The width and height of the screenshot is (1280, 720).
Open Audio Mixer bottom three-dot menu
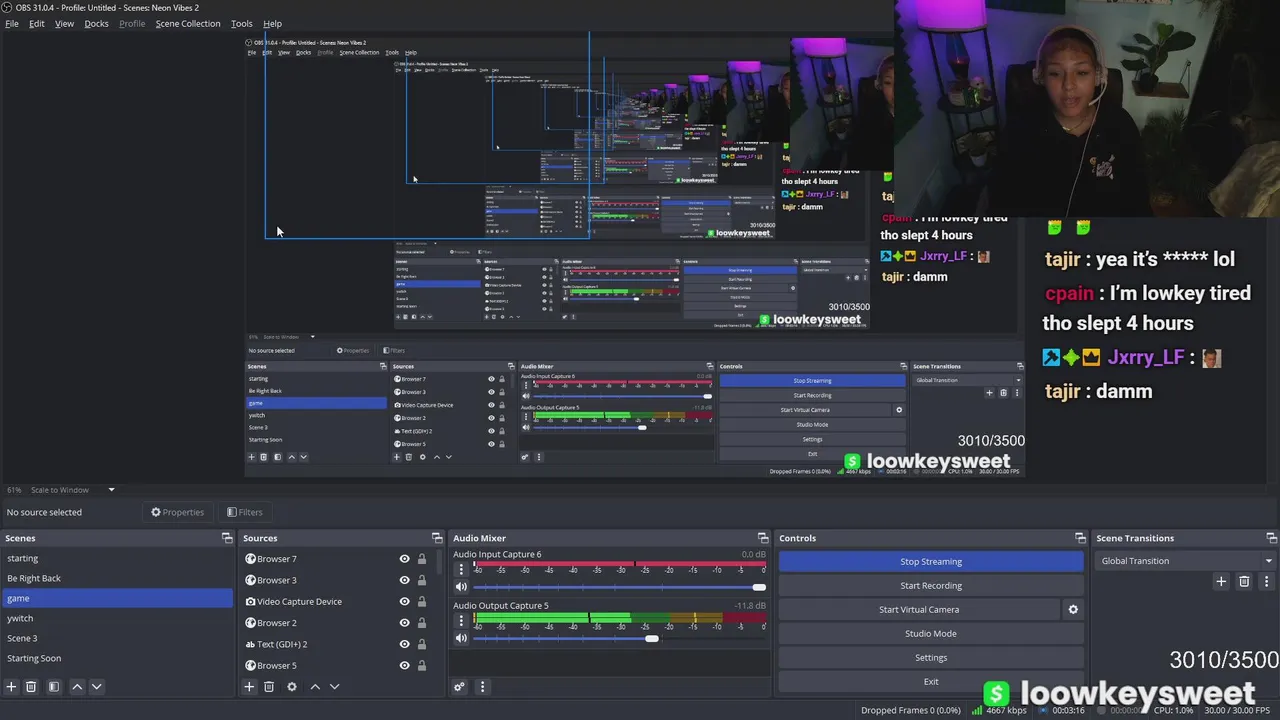[x=482, y=687]
